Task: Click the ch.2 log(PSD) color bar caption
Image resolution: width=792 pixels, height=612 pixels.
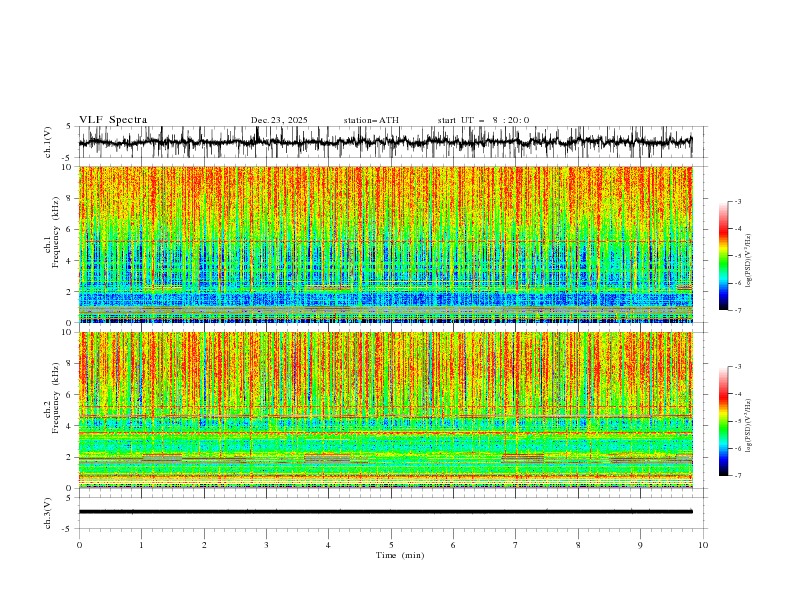Action: point(749,425)
